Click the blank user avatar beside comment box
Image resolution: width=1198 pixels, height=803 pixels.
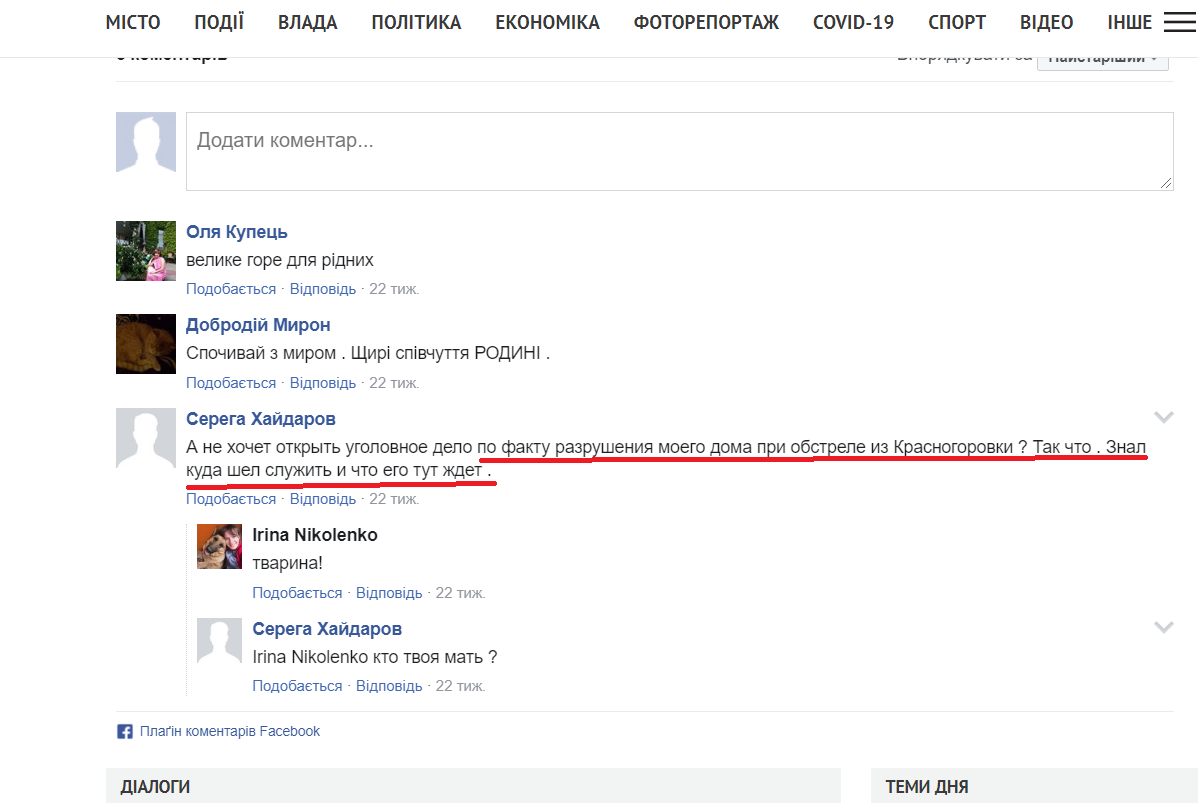tap(146, 142)
